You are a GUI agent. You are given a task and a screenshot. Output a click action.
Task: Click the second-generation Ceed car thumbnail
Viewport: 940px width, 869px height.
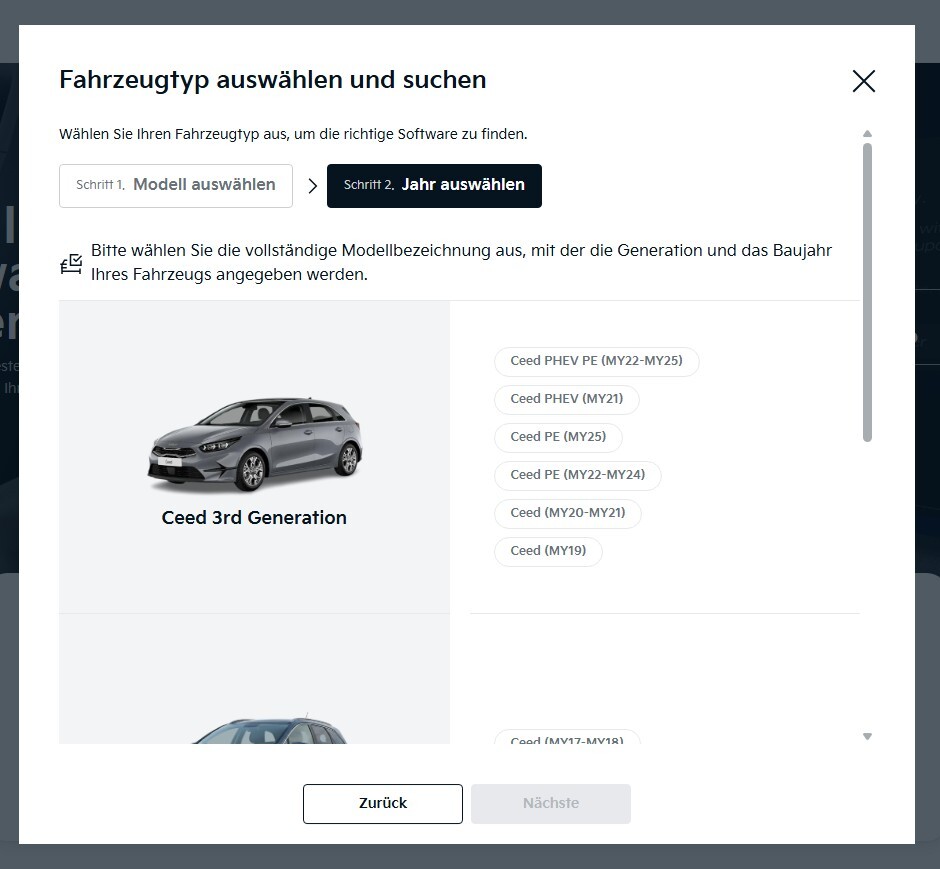[x=269, y=731]
